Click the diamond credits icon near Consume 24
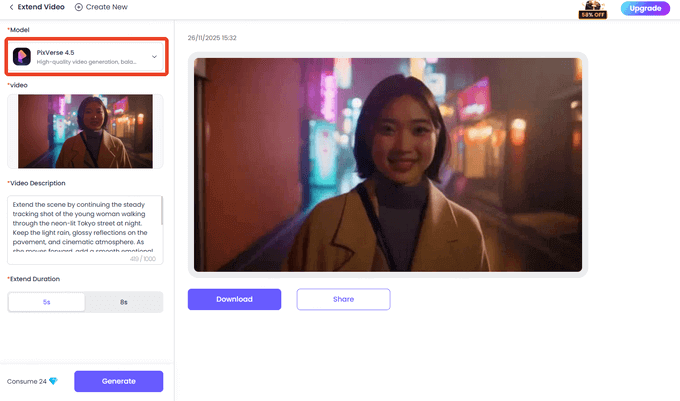 [53, 381]
